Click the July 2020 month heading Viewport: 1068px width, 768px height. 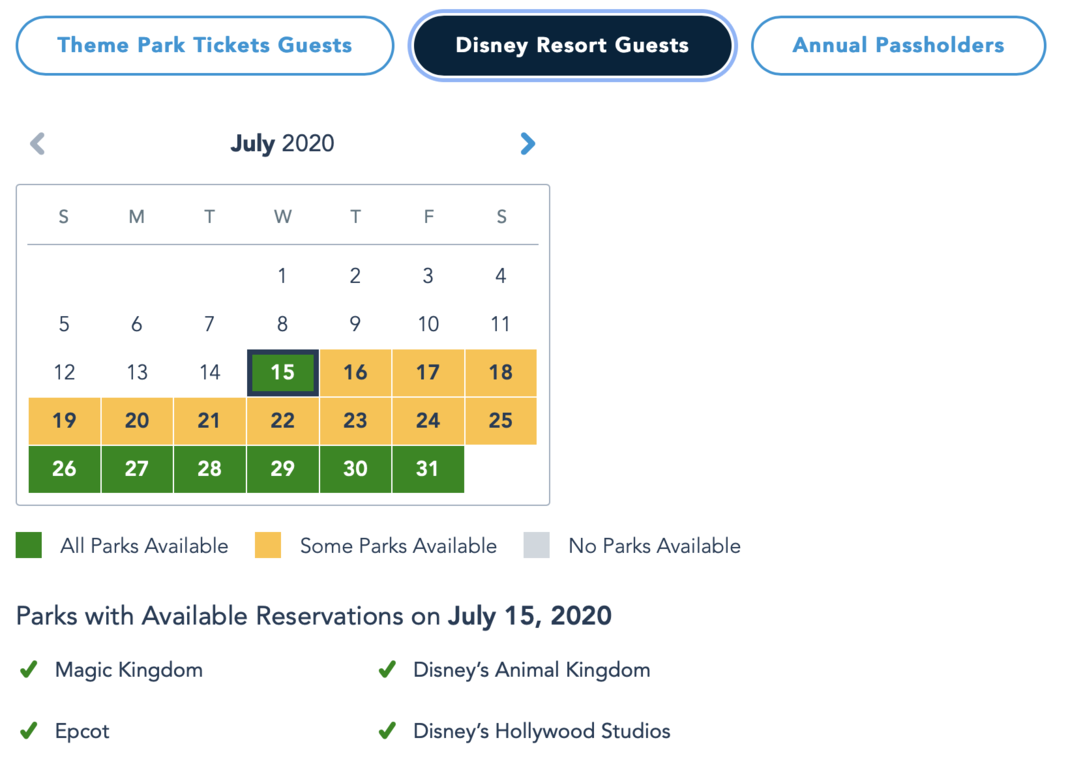click(282, 144)
